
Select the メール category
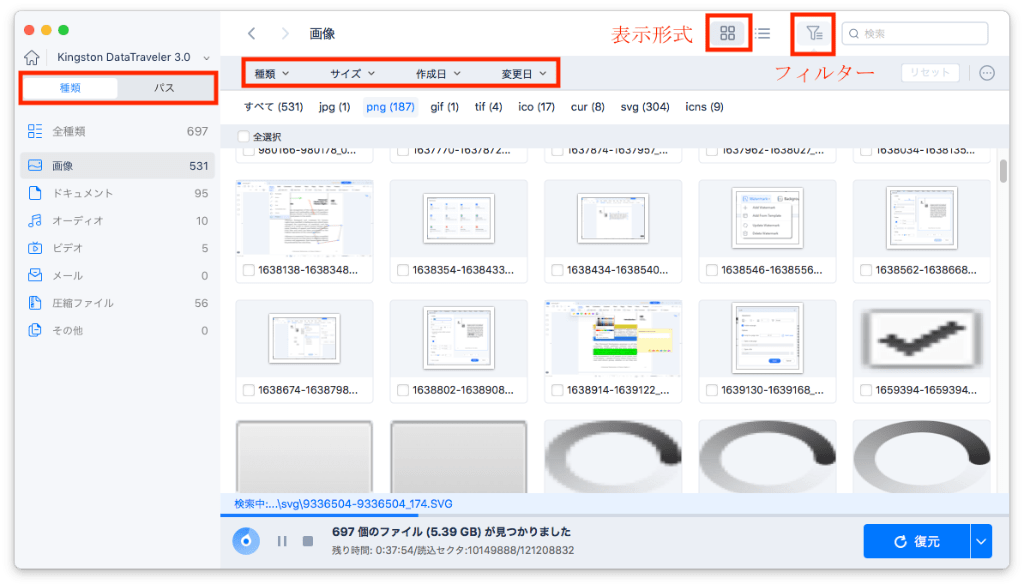pyautogui.click(x=118, y=276)
